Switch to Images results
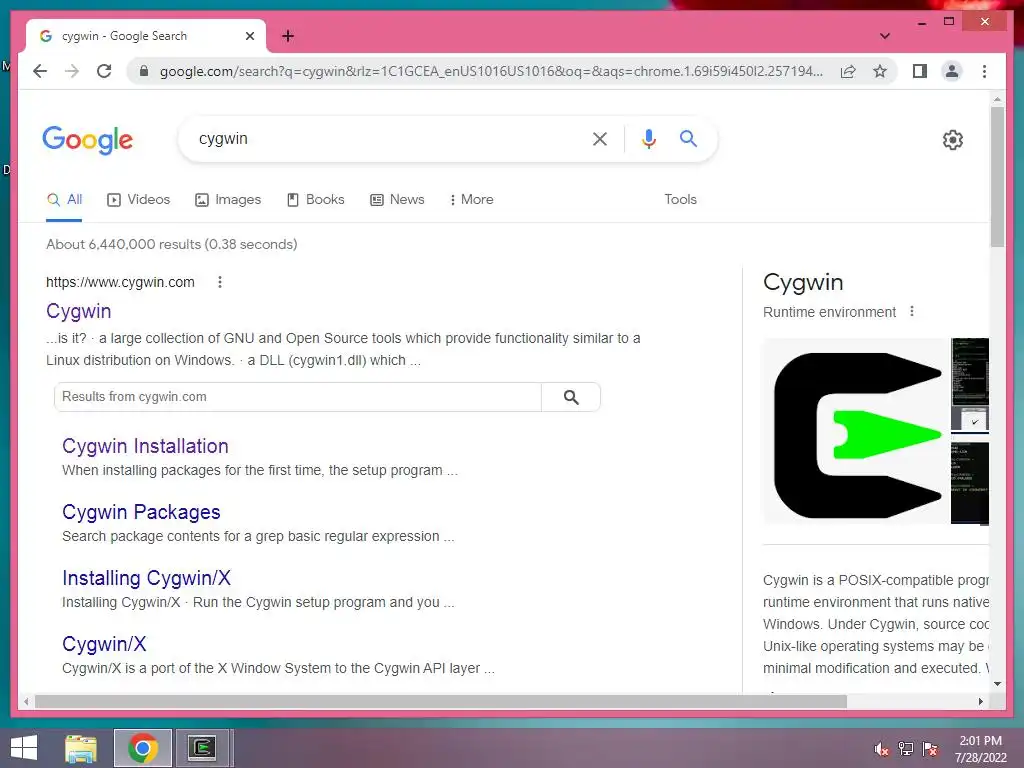Image resolution: width=1024 pixels, height=768 pixels. pos(228,200)
